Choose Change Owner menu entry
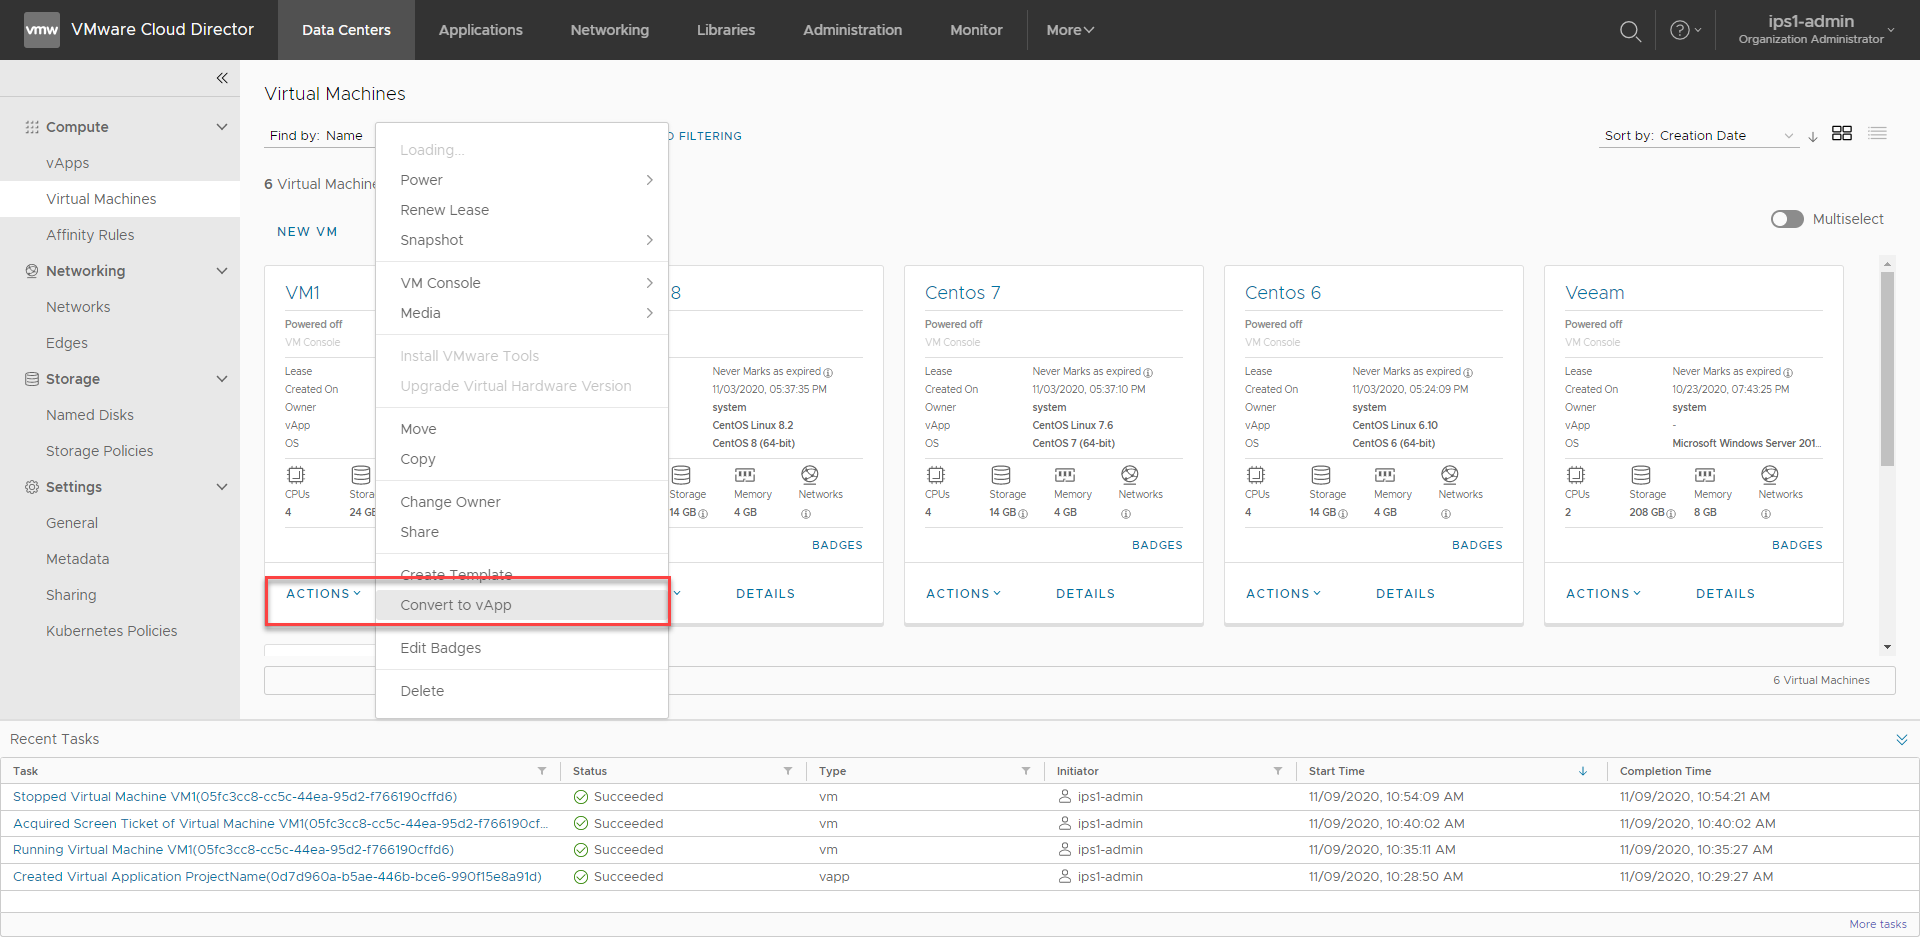 [521, 502]
